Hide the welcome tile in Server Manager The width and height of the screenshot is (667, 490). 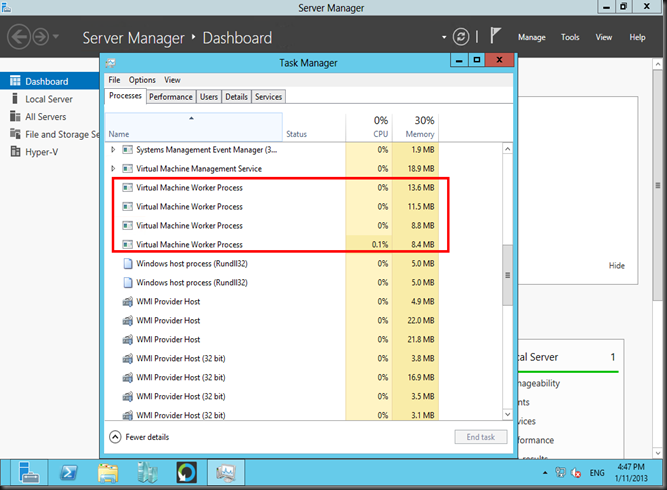[616, 265]
